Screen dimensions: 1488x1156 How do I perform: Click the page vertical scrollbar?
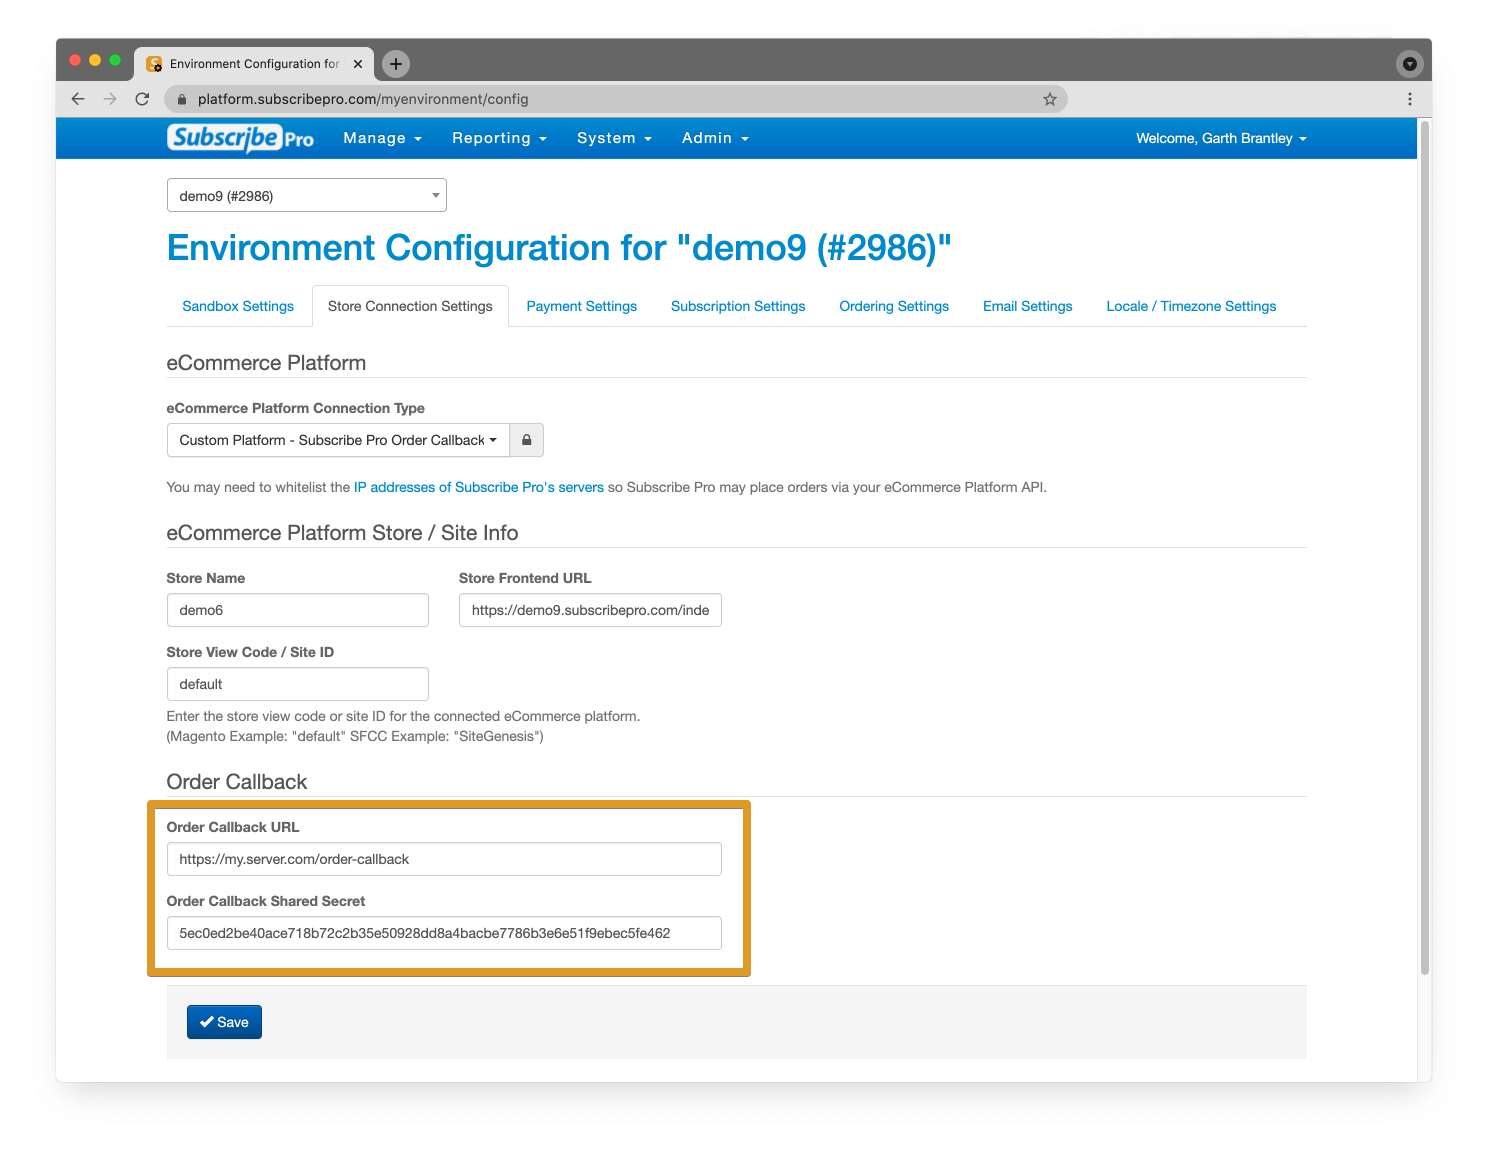click(1425, 547)
